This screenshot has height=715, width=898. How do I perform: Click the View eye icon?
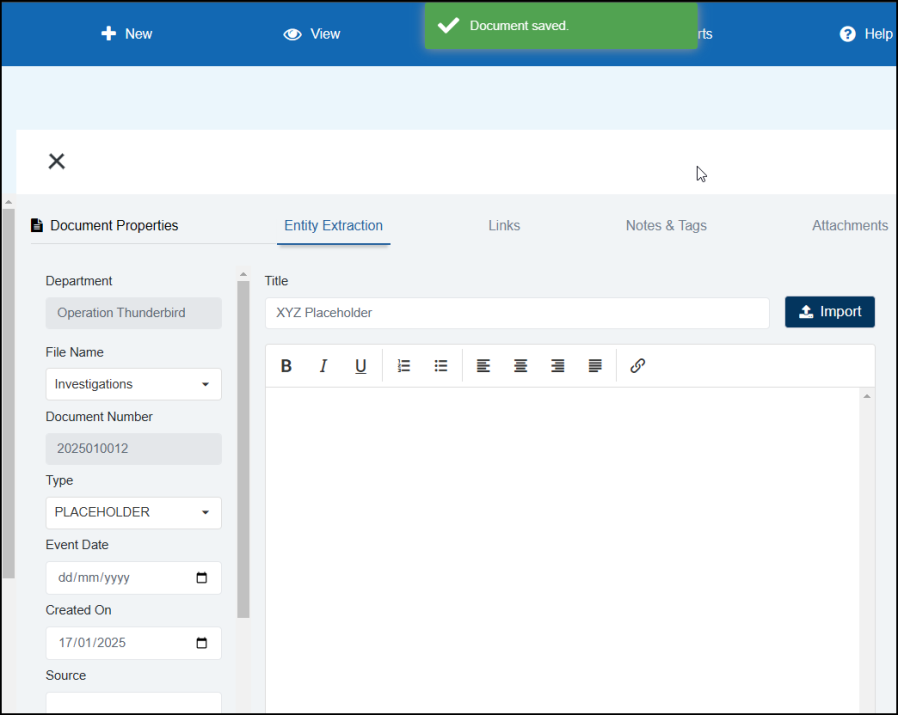pos(292,34)
